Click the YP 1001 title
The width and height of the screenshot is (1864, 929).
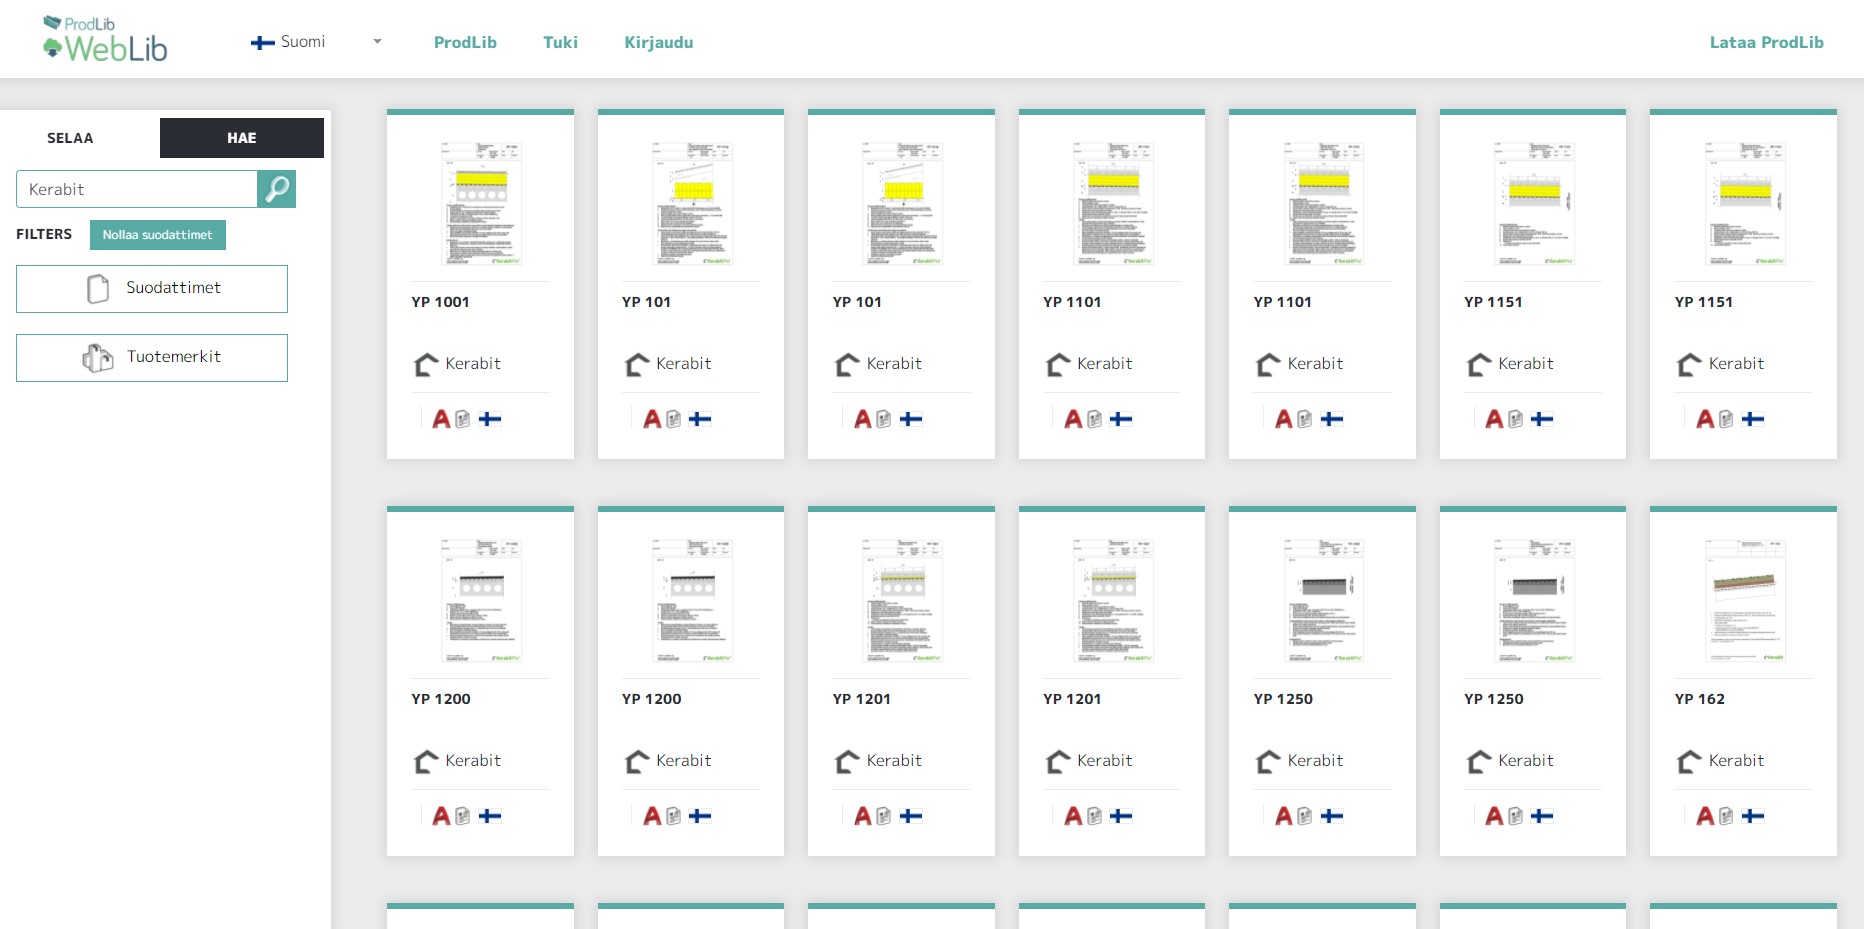[x=441, y=302]
